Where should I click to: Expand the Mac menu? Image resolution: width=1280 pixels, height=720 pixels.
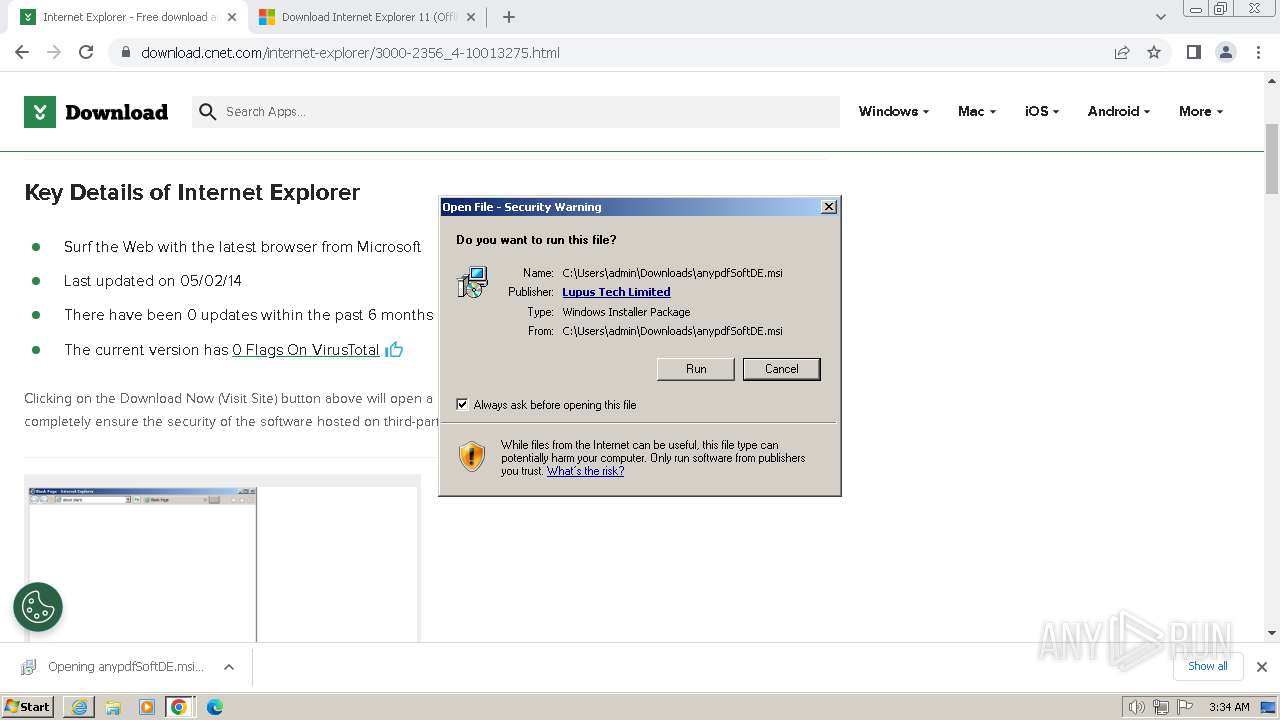(x=976, y=111)
